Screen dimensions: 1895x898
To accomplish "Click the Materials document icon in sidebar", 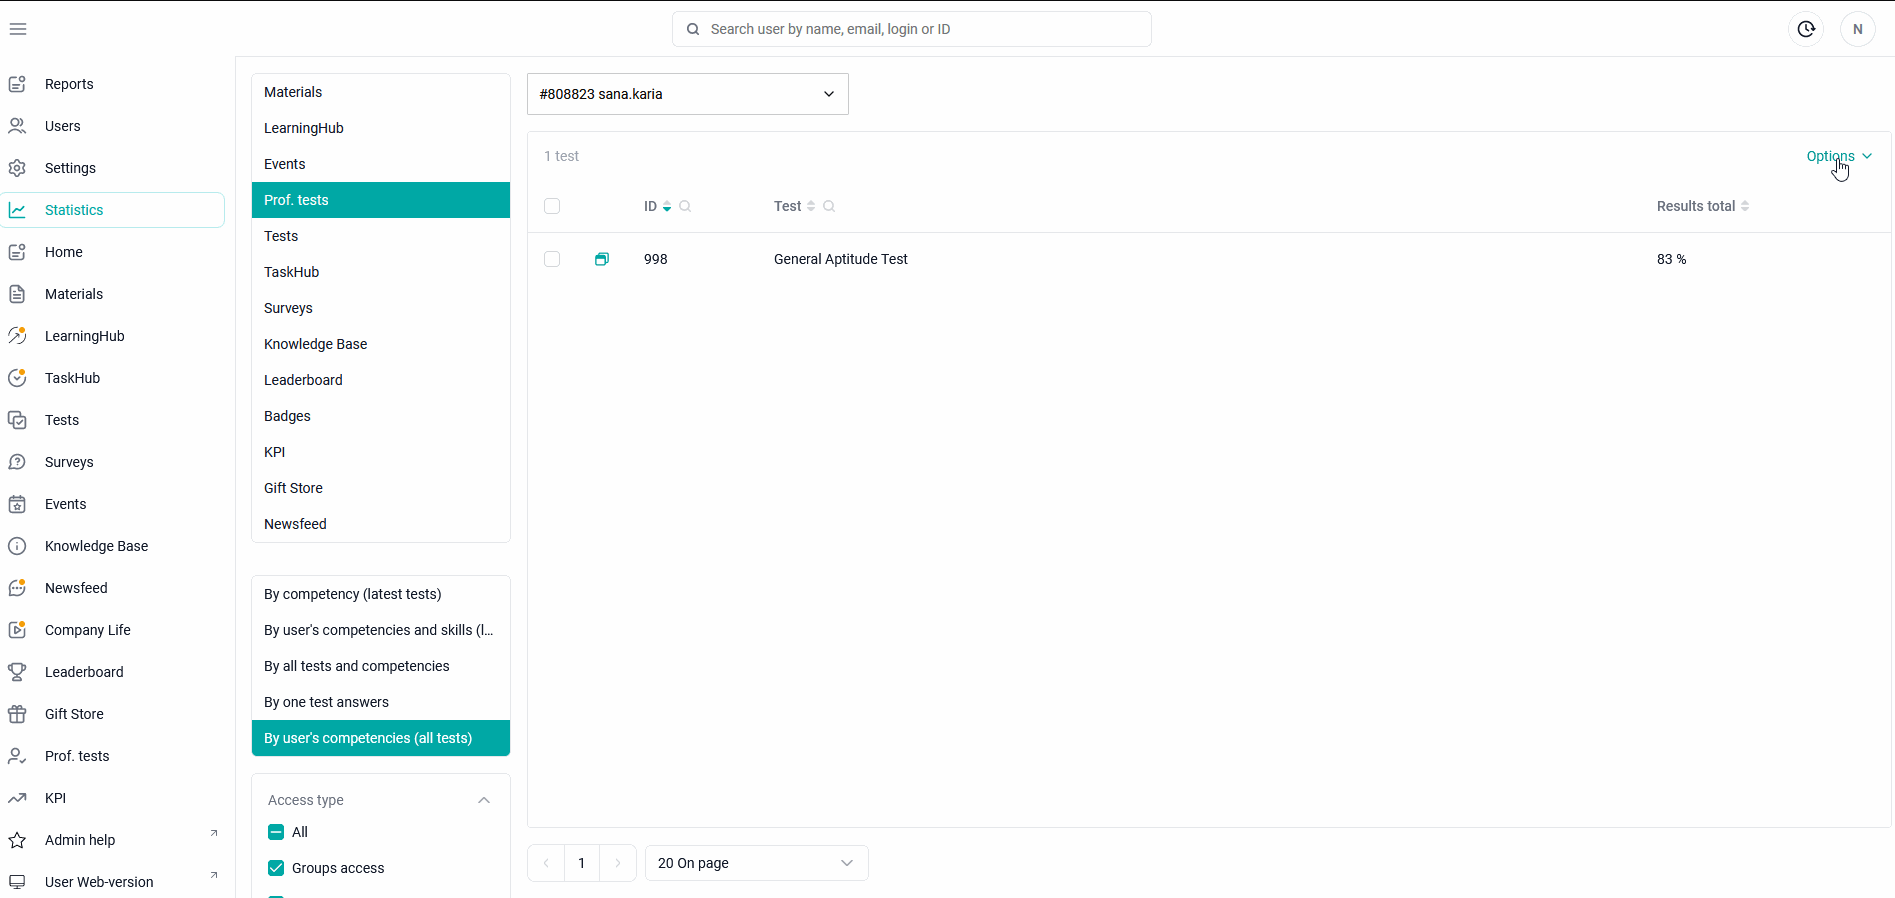I will pyautogui.click(x=17, y=294).
